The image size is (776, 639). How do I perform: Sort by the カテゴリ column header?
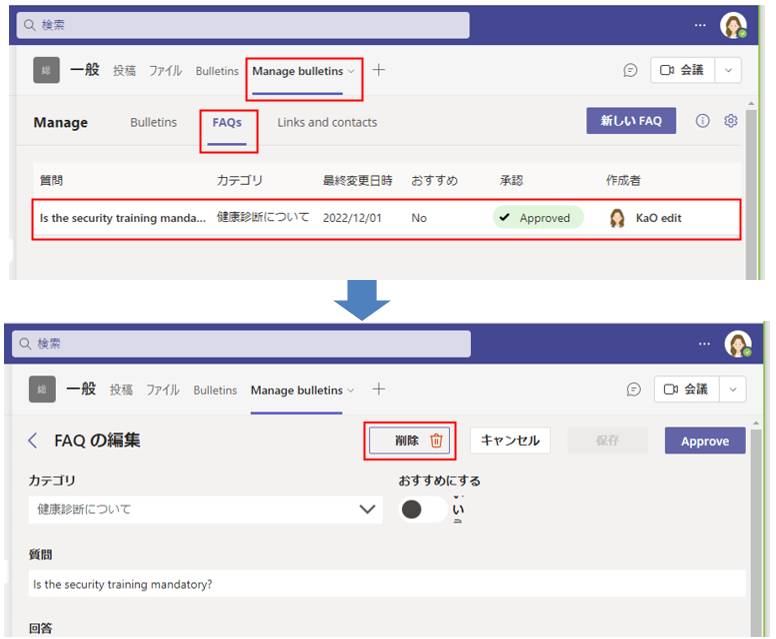(240, 180)
